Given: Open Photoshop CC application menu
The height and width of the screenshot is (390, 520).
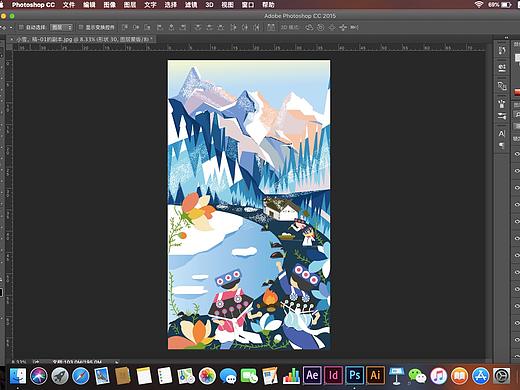Looking at the screenshot, I should [x=33, y=5].
